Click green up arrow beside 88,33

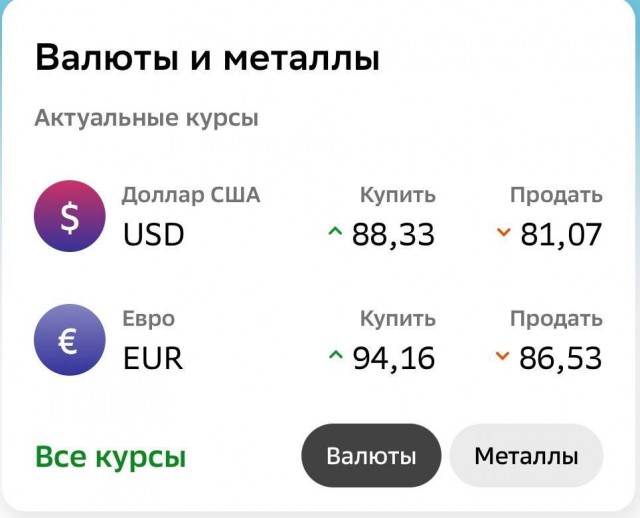pos(335,233)
